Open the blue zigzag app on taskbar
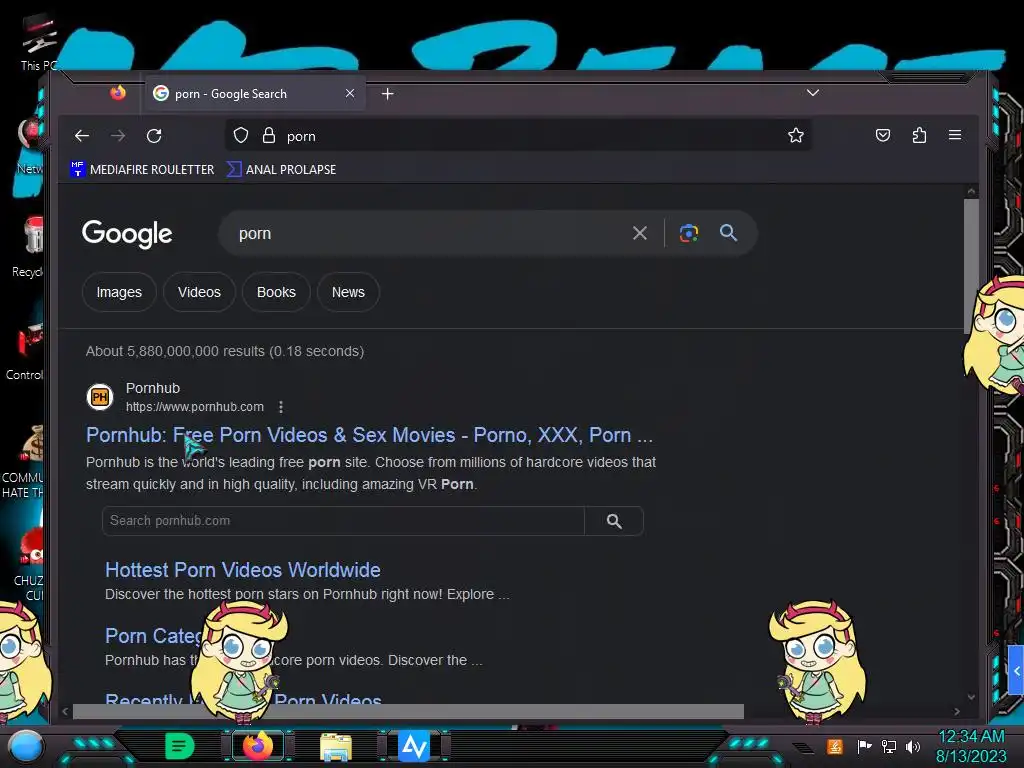Viewport: 1024px width, 768px height. (x=414, y=746)
